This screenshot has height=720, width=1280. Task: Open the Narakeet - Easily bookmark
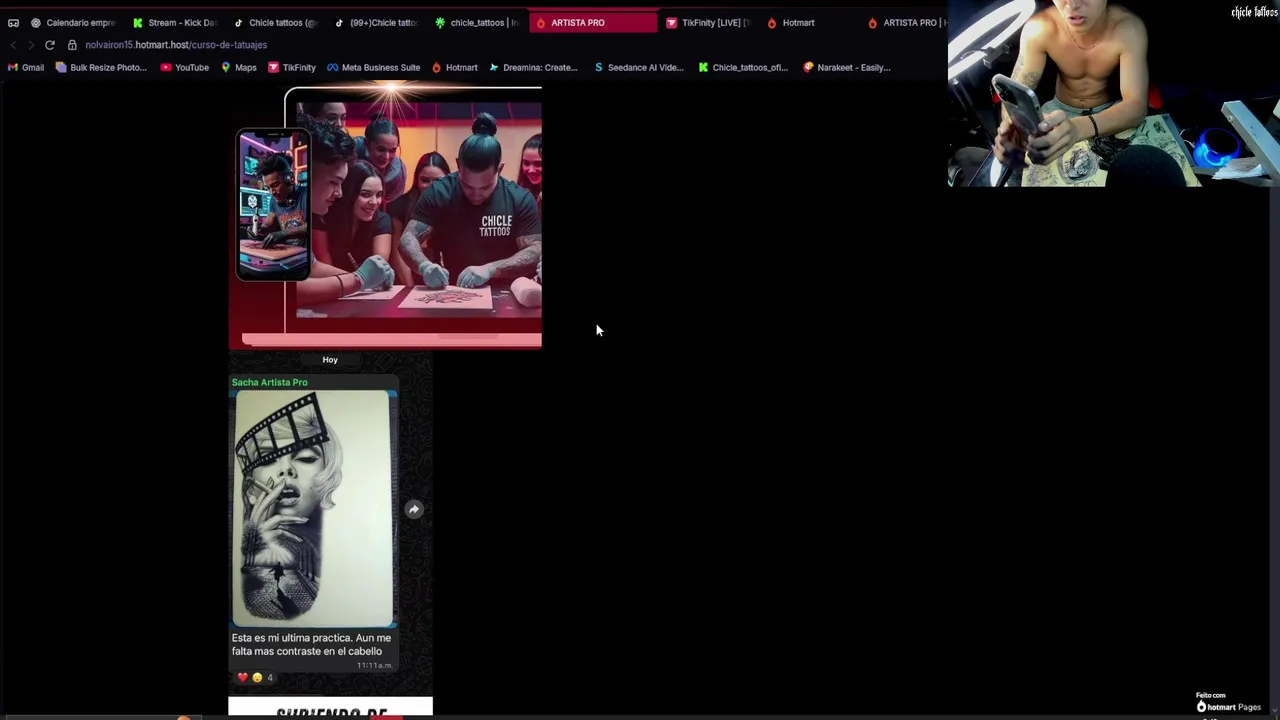[846, 67]
